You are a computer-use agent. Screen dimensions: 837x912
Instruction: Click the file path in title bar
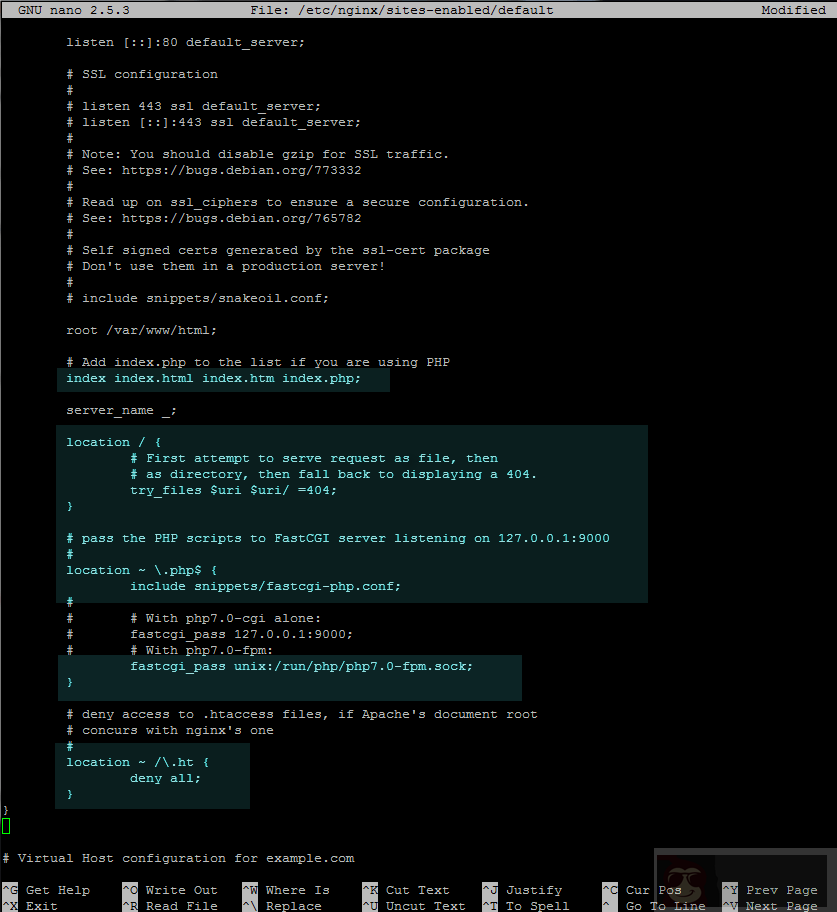[x=445, y=10]
